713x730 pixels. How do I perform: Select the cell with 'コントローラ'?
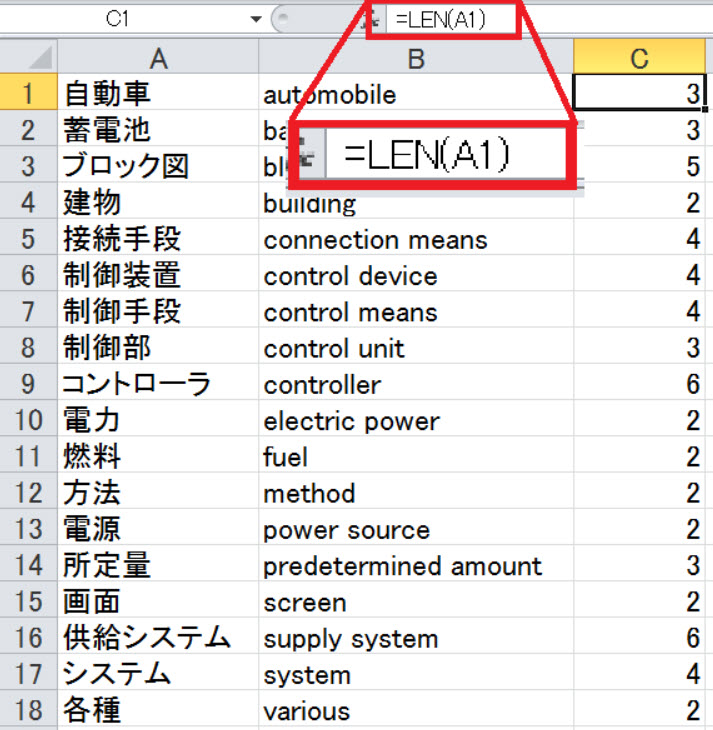coord(157,385)
